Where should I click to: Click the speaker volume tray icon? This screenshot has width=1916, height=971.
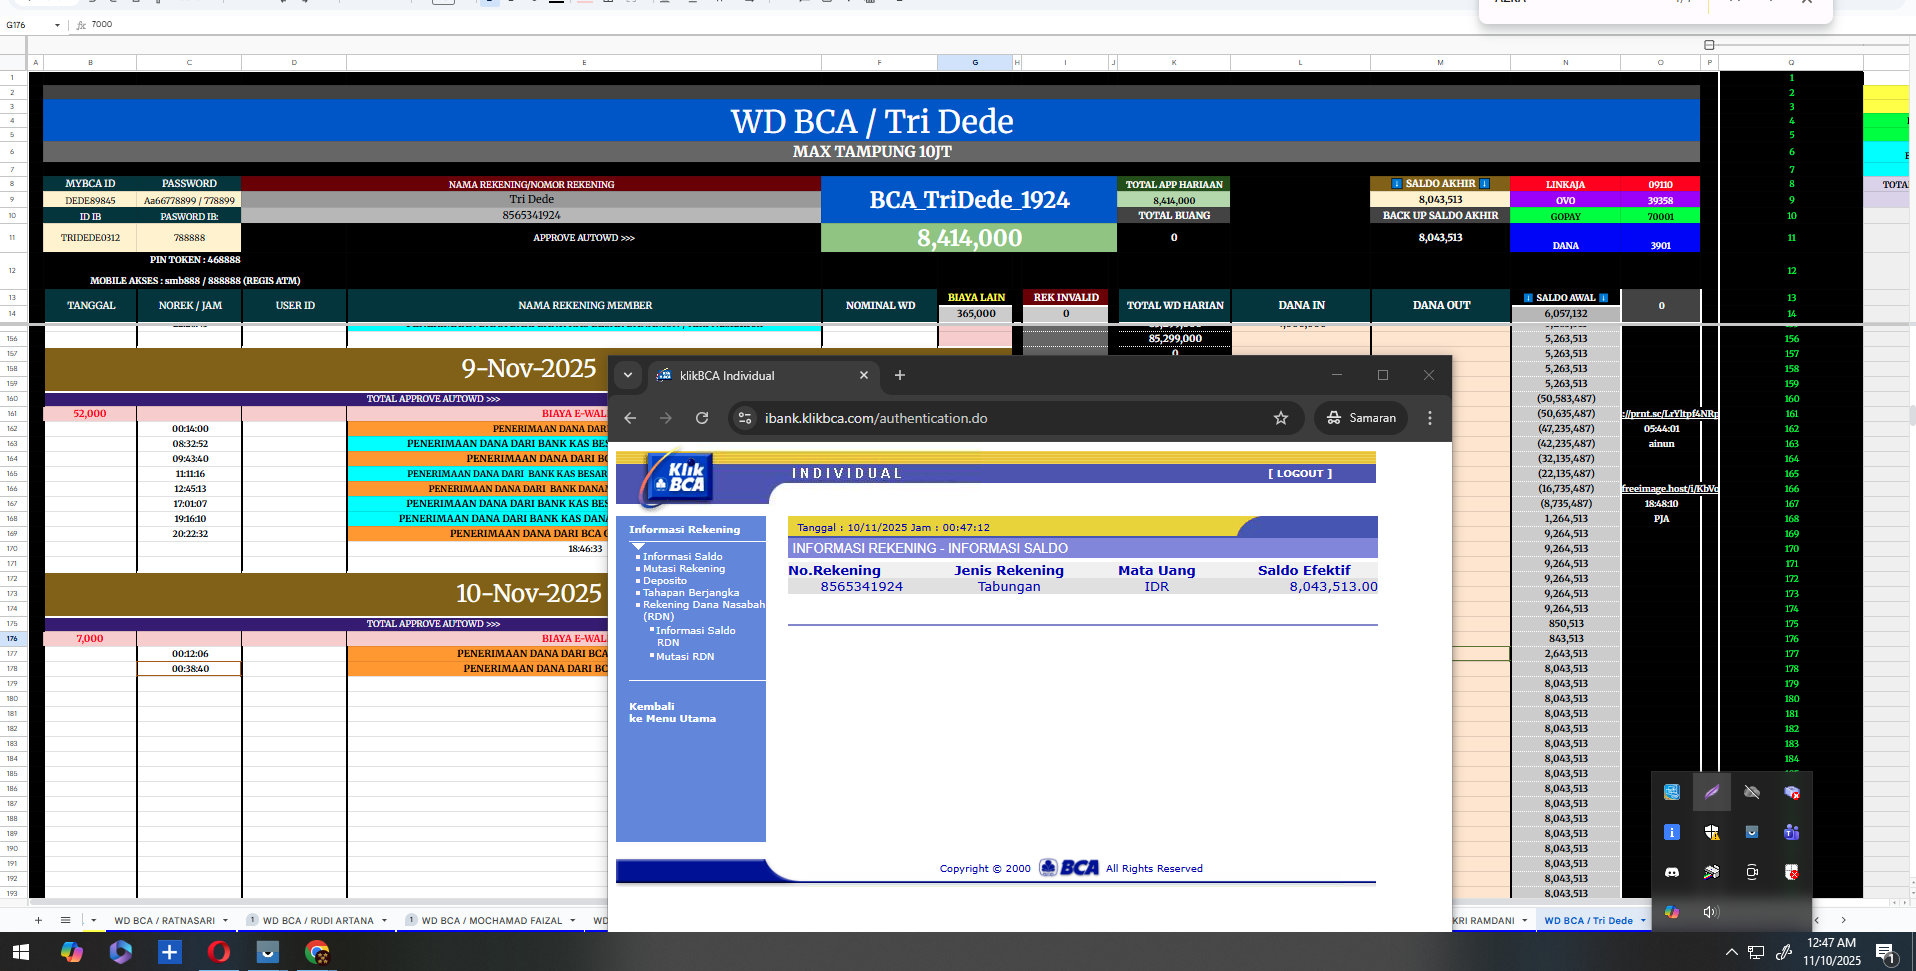coord(1711,912)
